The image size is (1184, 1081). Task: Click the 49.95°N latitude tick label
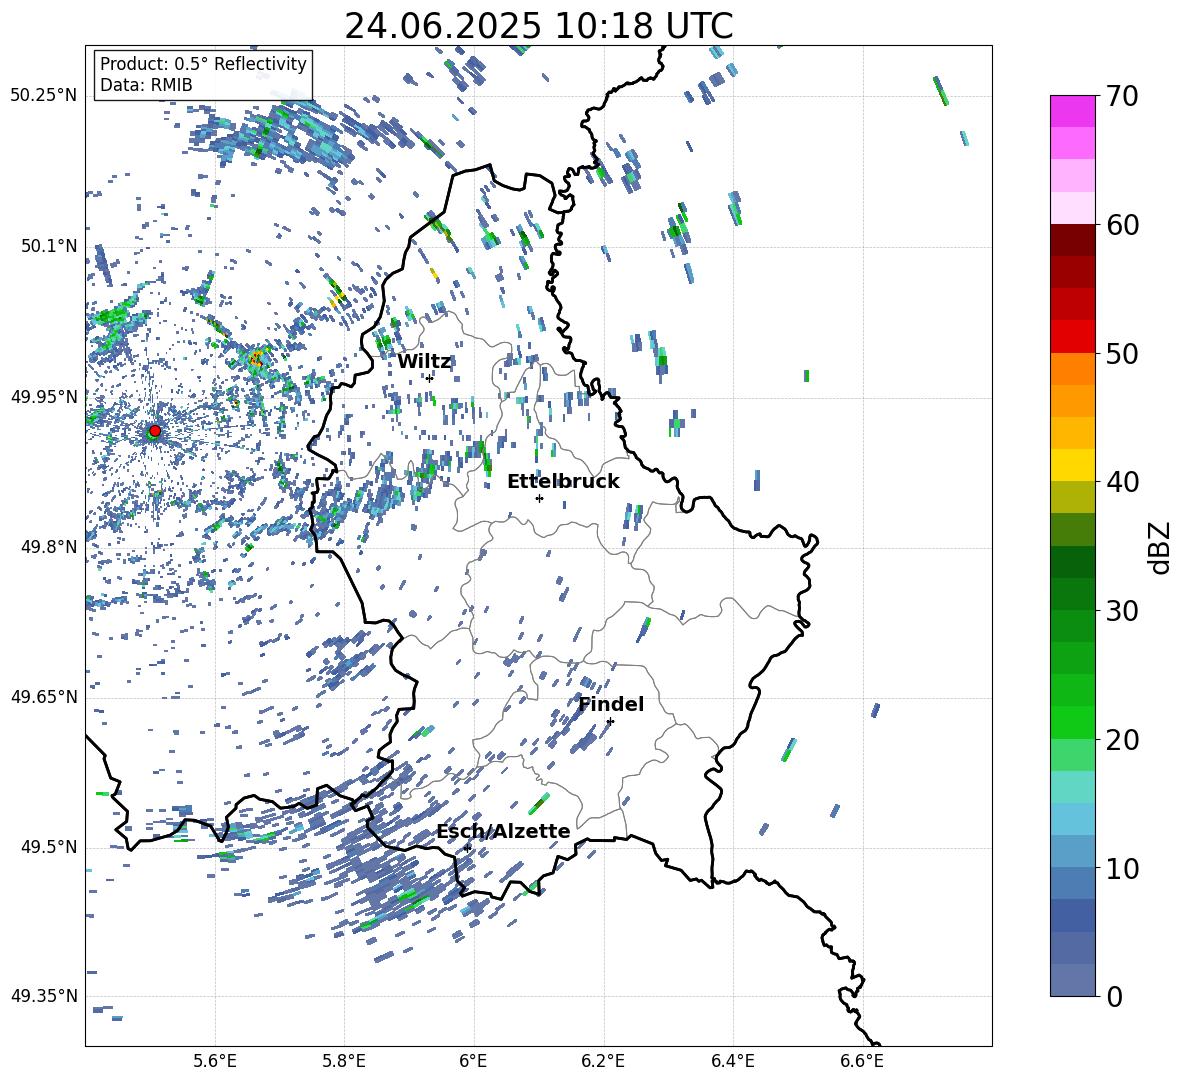(x=44, y=396)
